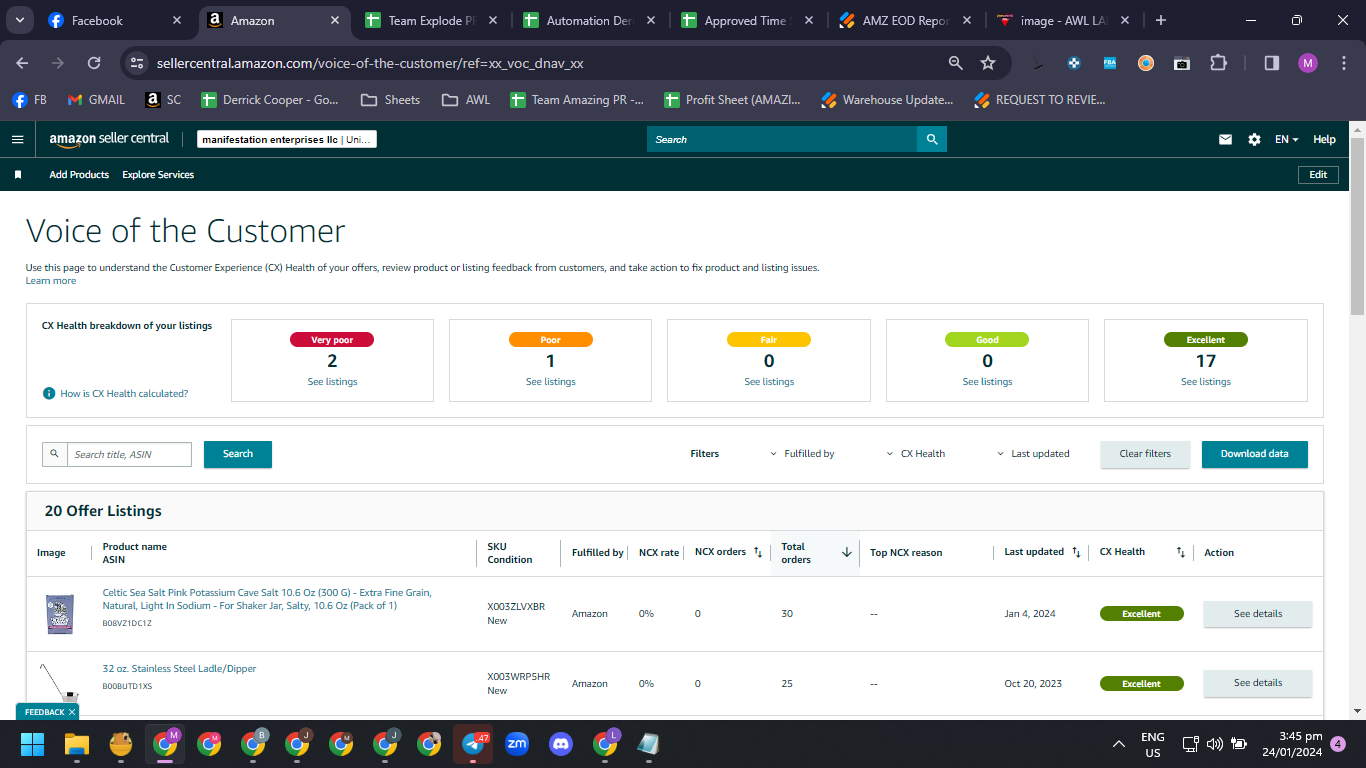Switch to the Team Explode PR browser tab
Viewport: 1366px width, 768px height.
[x=430, y=20]
